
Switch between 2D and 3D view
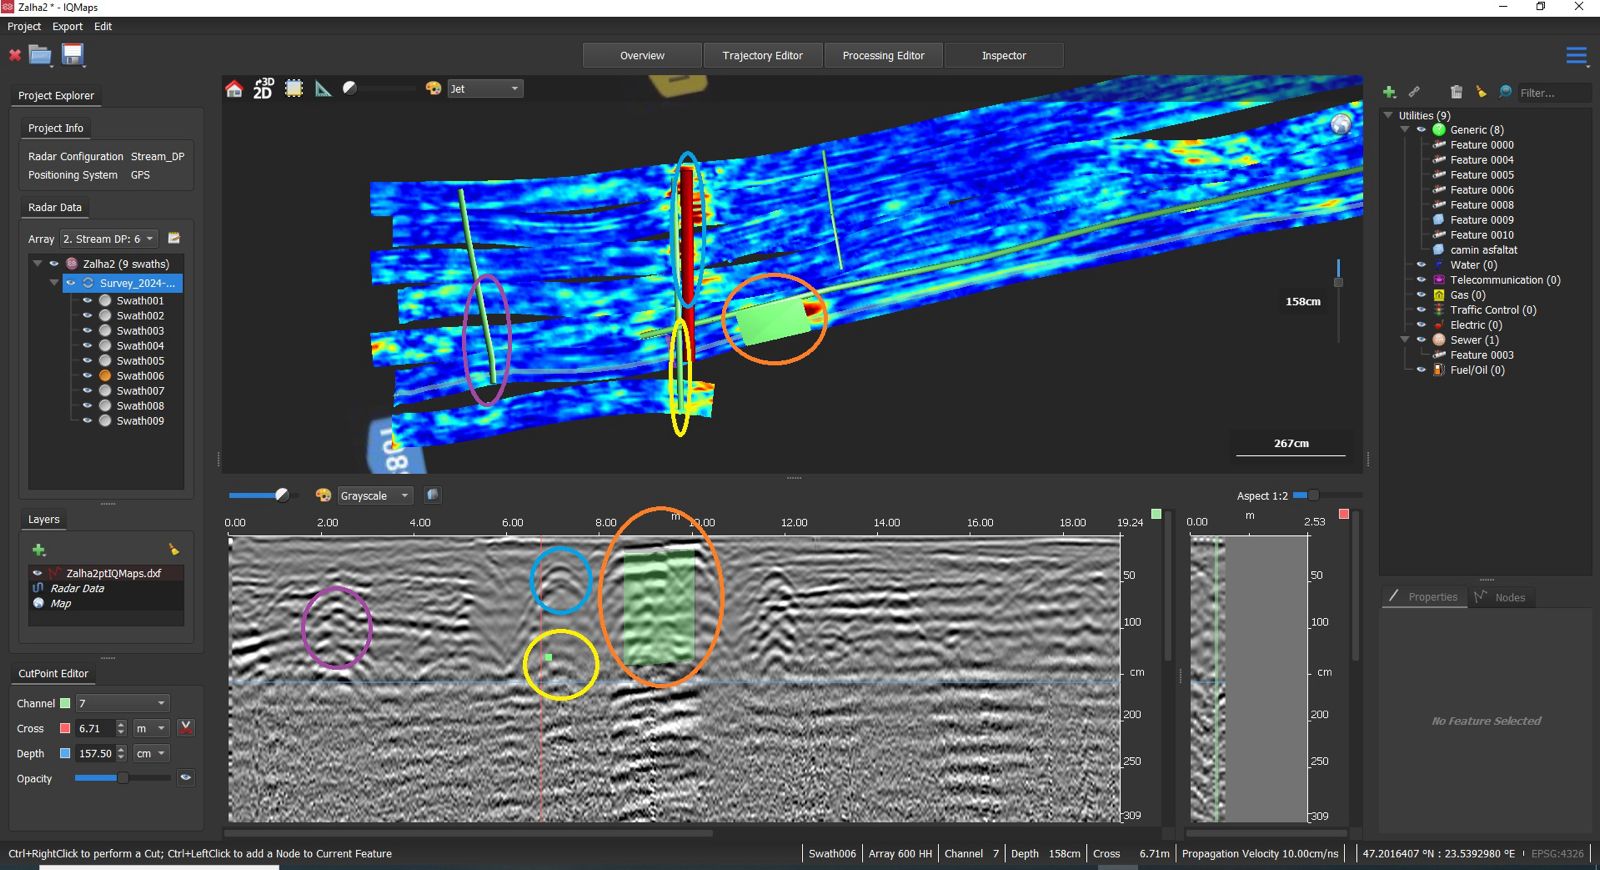(x=263, y=89)
